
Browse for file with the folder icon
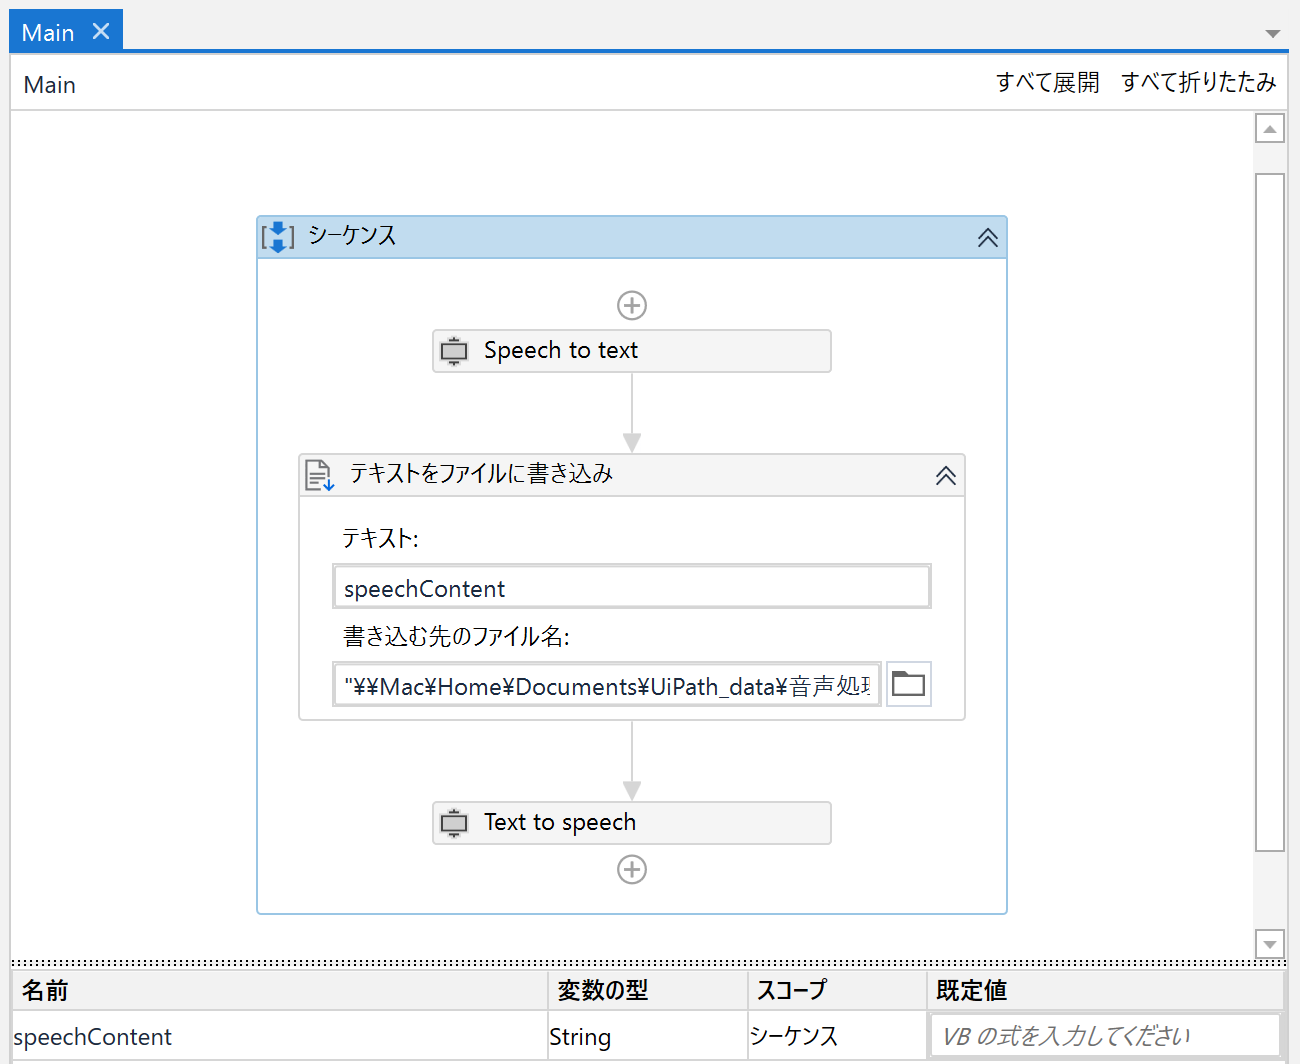pyautogui.click(x=908, y=684)
